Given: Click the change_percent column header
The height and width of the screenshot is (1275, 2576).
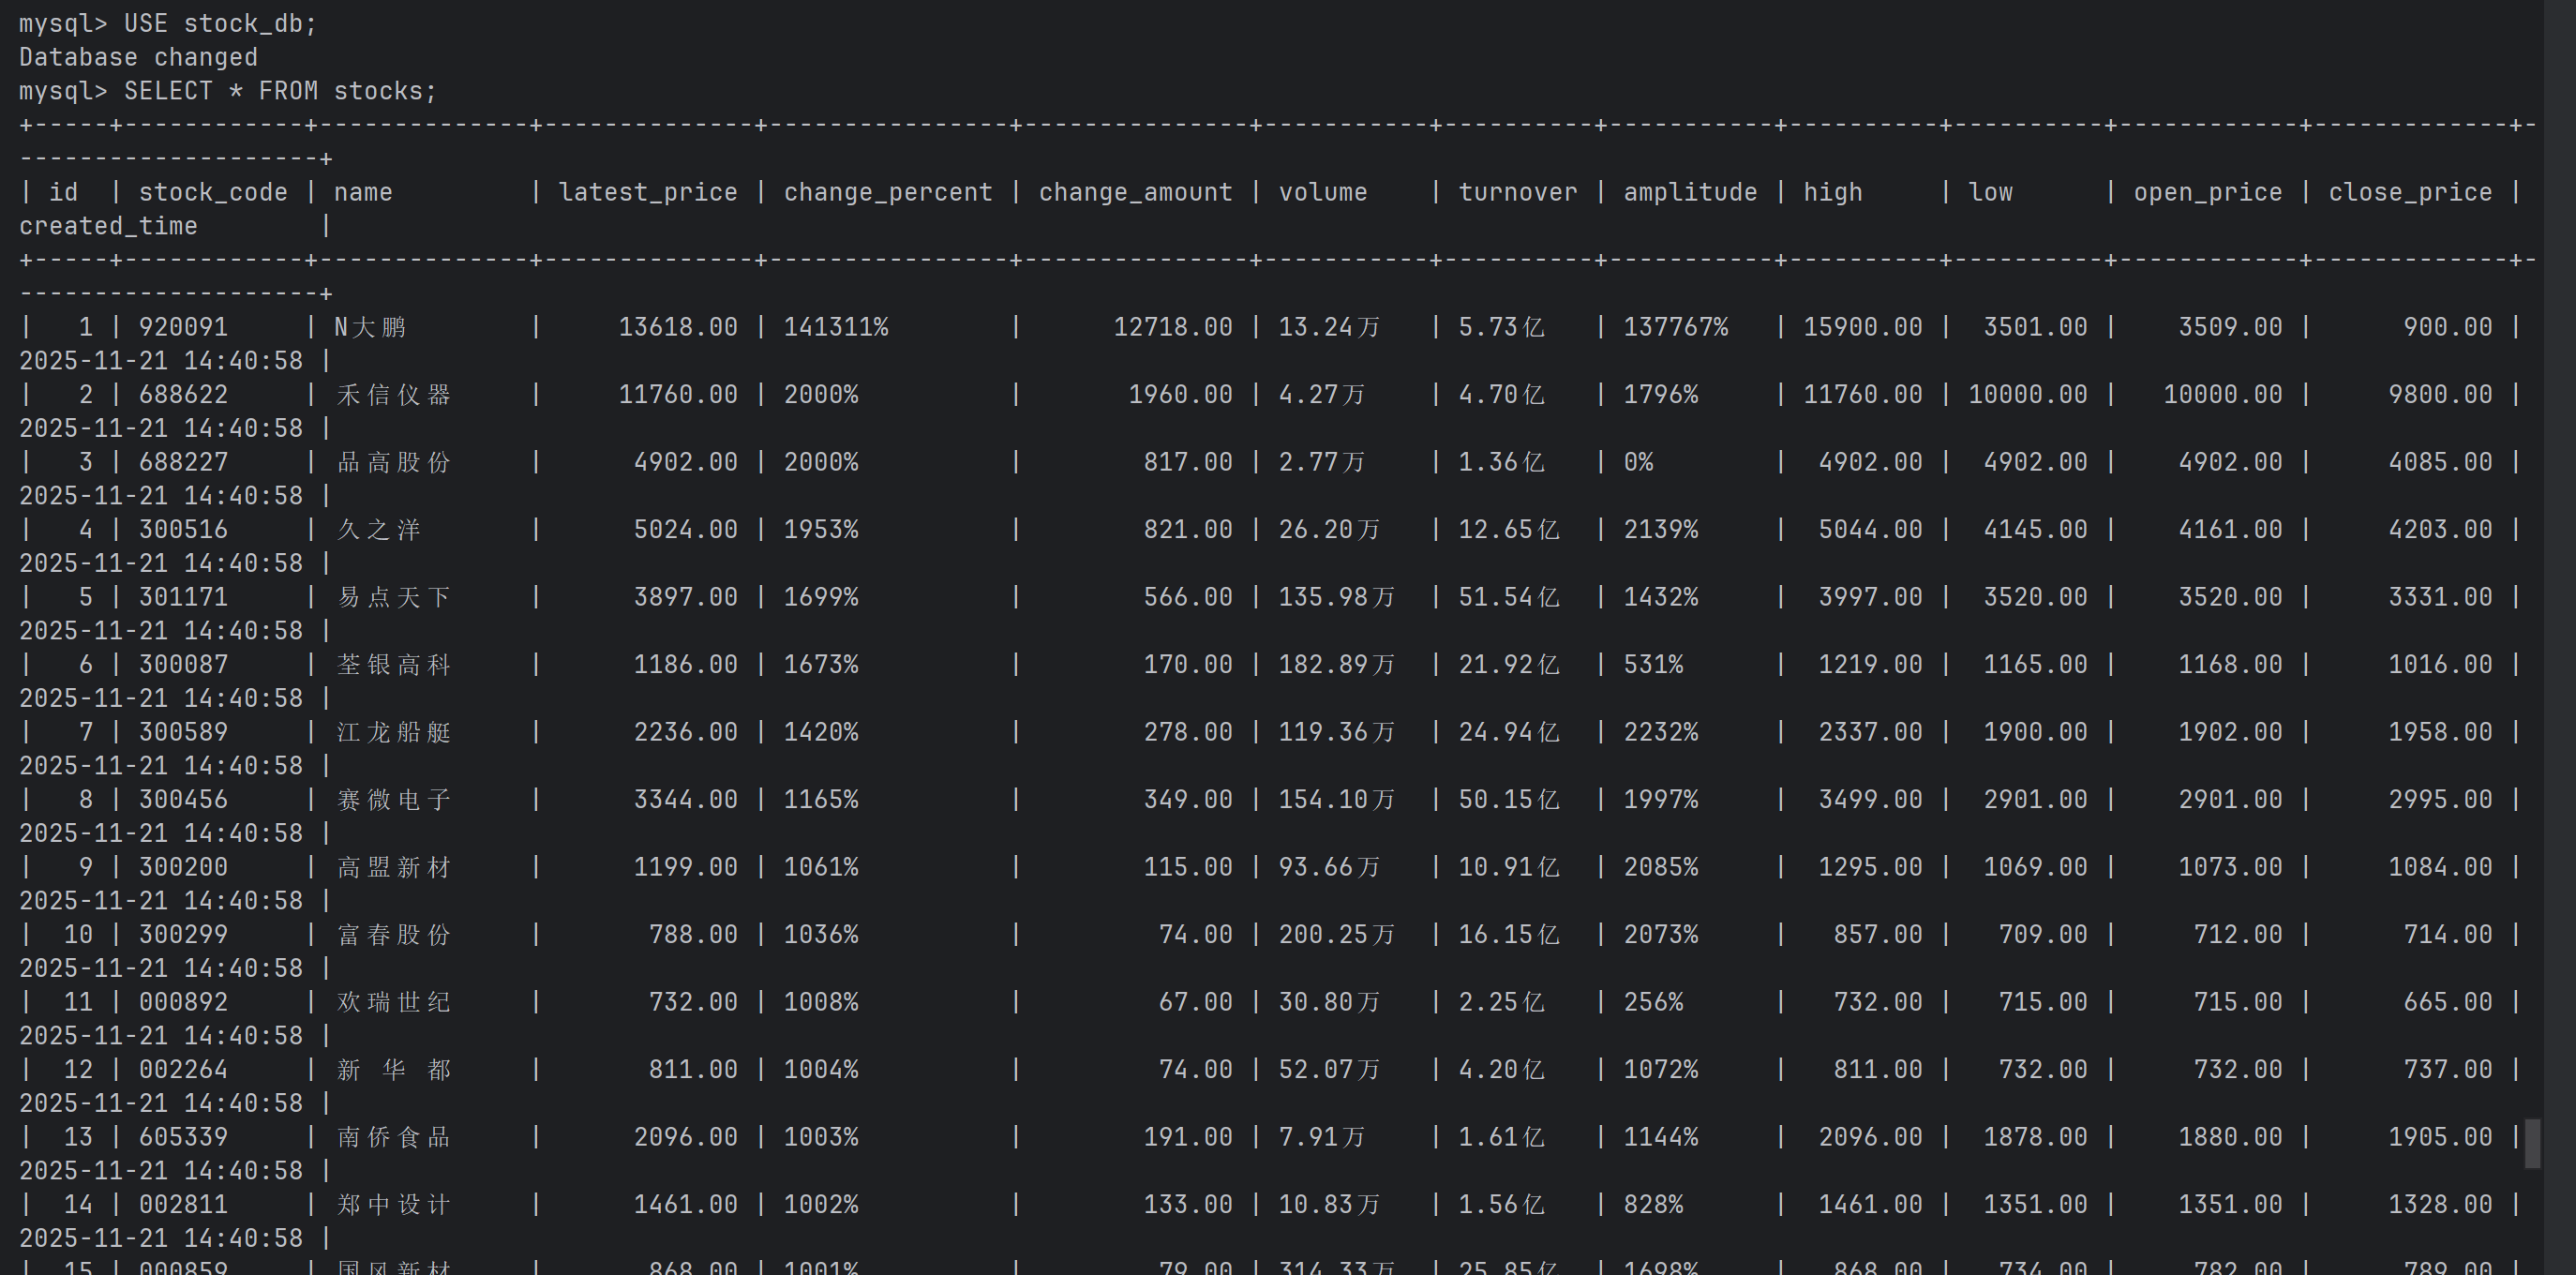Looking at the screenshot, I should 888,192.
